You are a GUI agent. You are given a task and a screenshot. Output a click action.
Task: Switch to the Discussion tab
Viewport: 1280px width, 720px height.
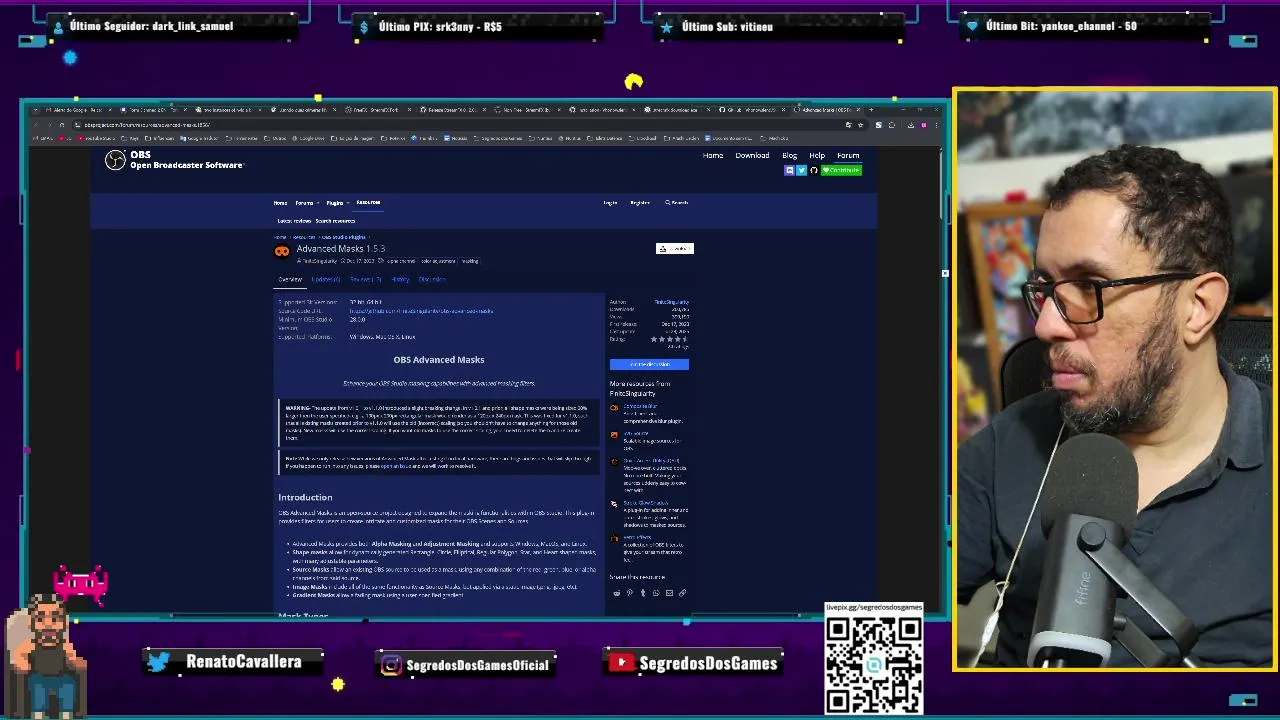coord(432,279)
